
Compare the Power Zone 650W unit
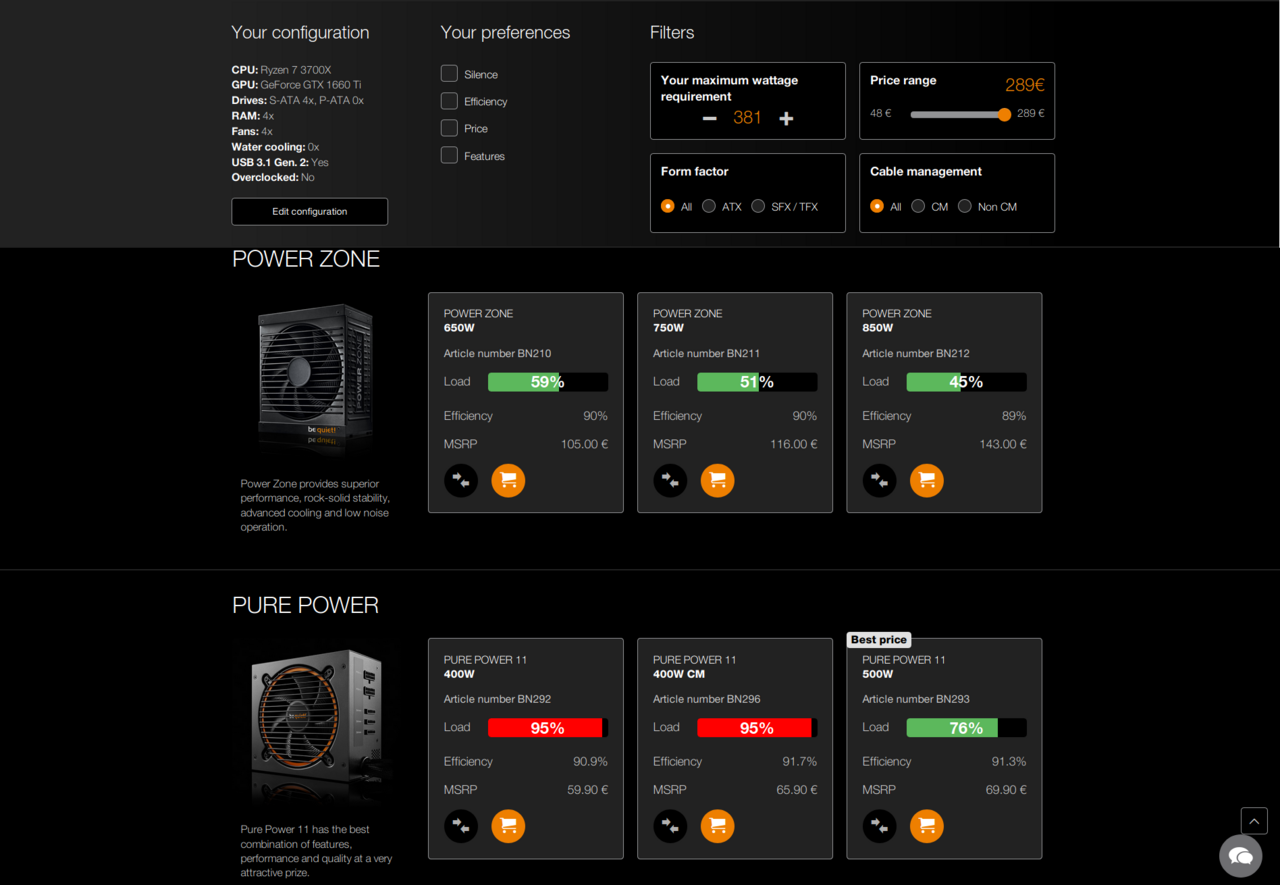pos(461,480)
